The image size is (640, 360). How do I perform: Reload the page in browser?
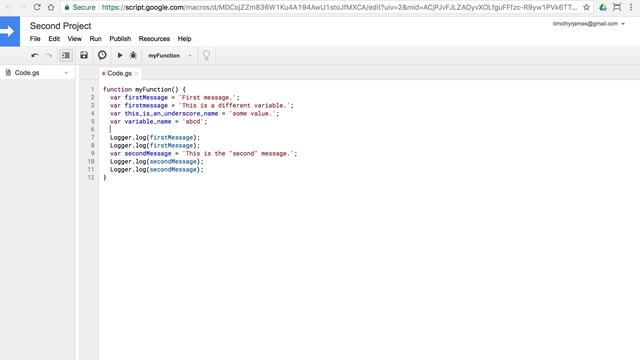(x=37, y=7)
